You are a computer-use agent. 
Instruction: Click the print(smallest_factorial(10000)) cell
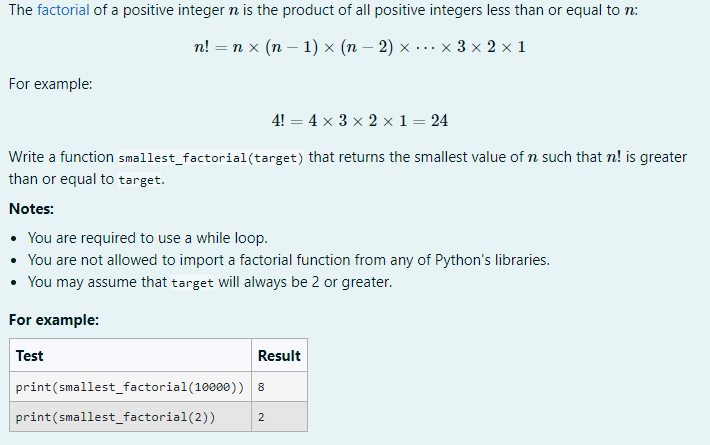click(x=130, y=387)
